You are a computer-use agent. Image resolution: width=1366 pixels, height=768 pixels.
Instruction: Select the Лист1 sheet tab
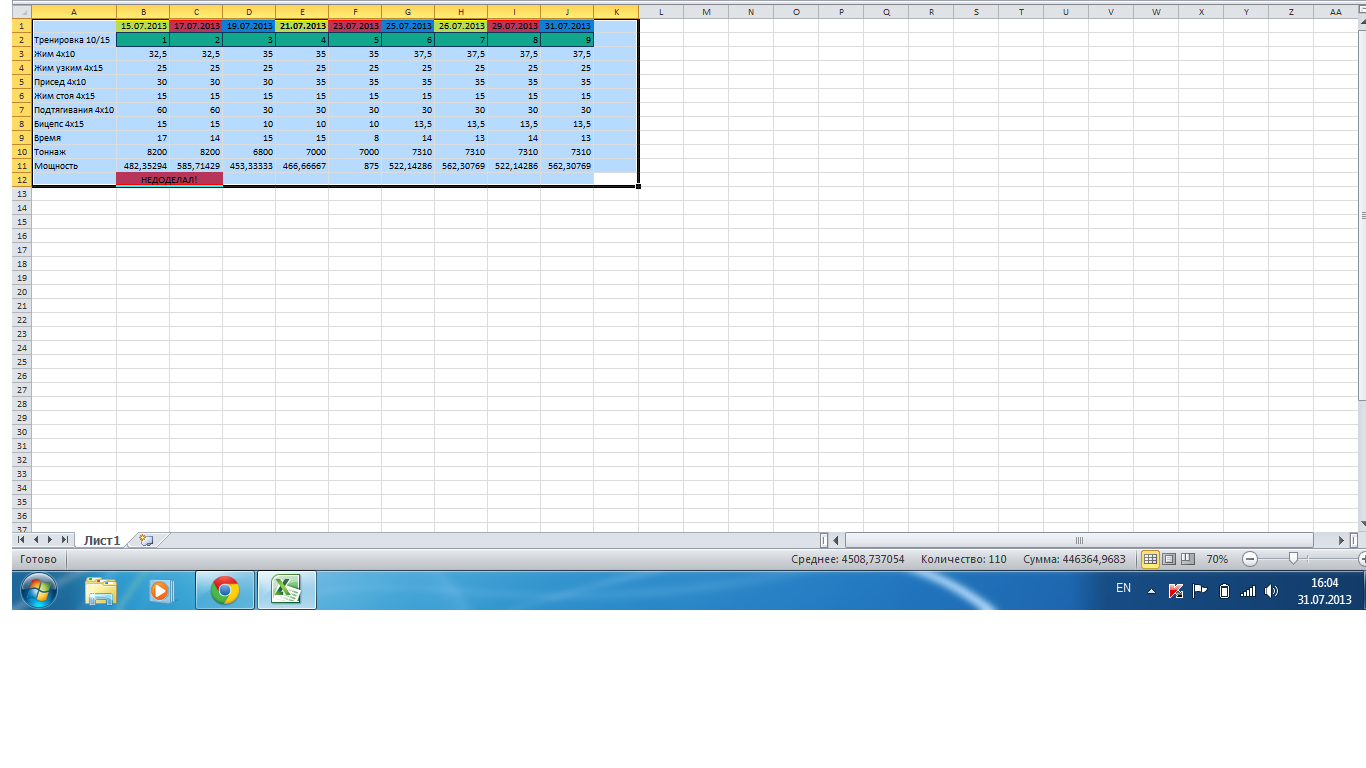[101, 540]
